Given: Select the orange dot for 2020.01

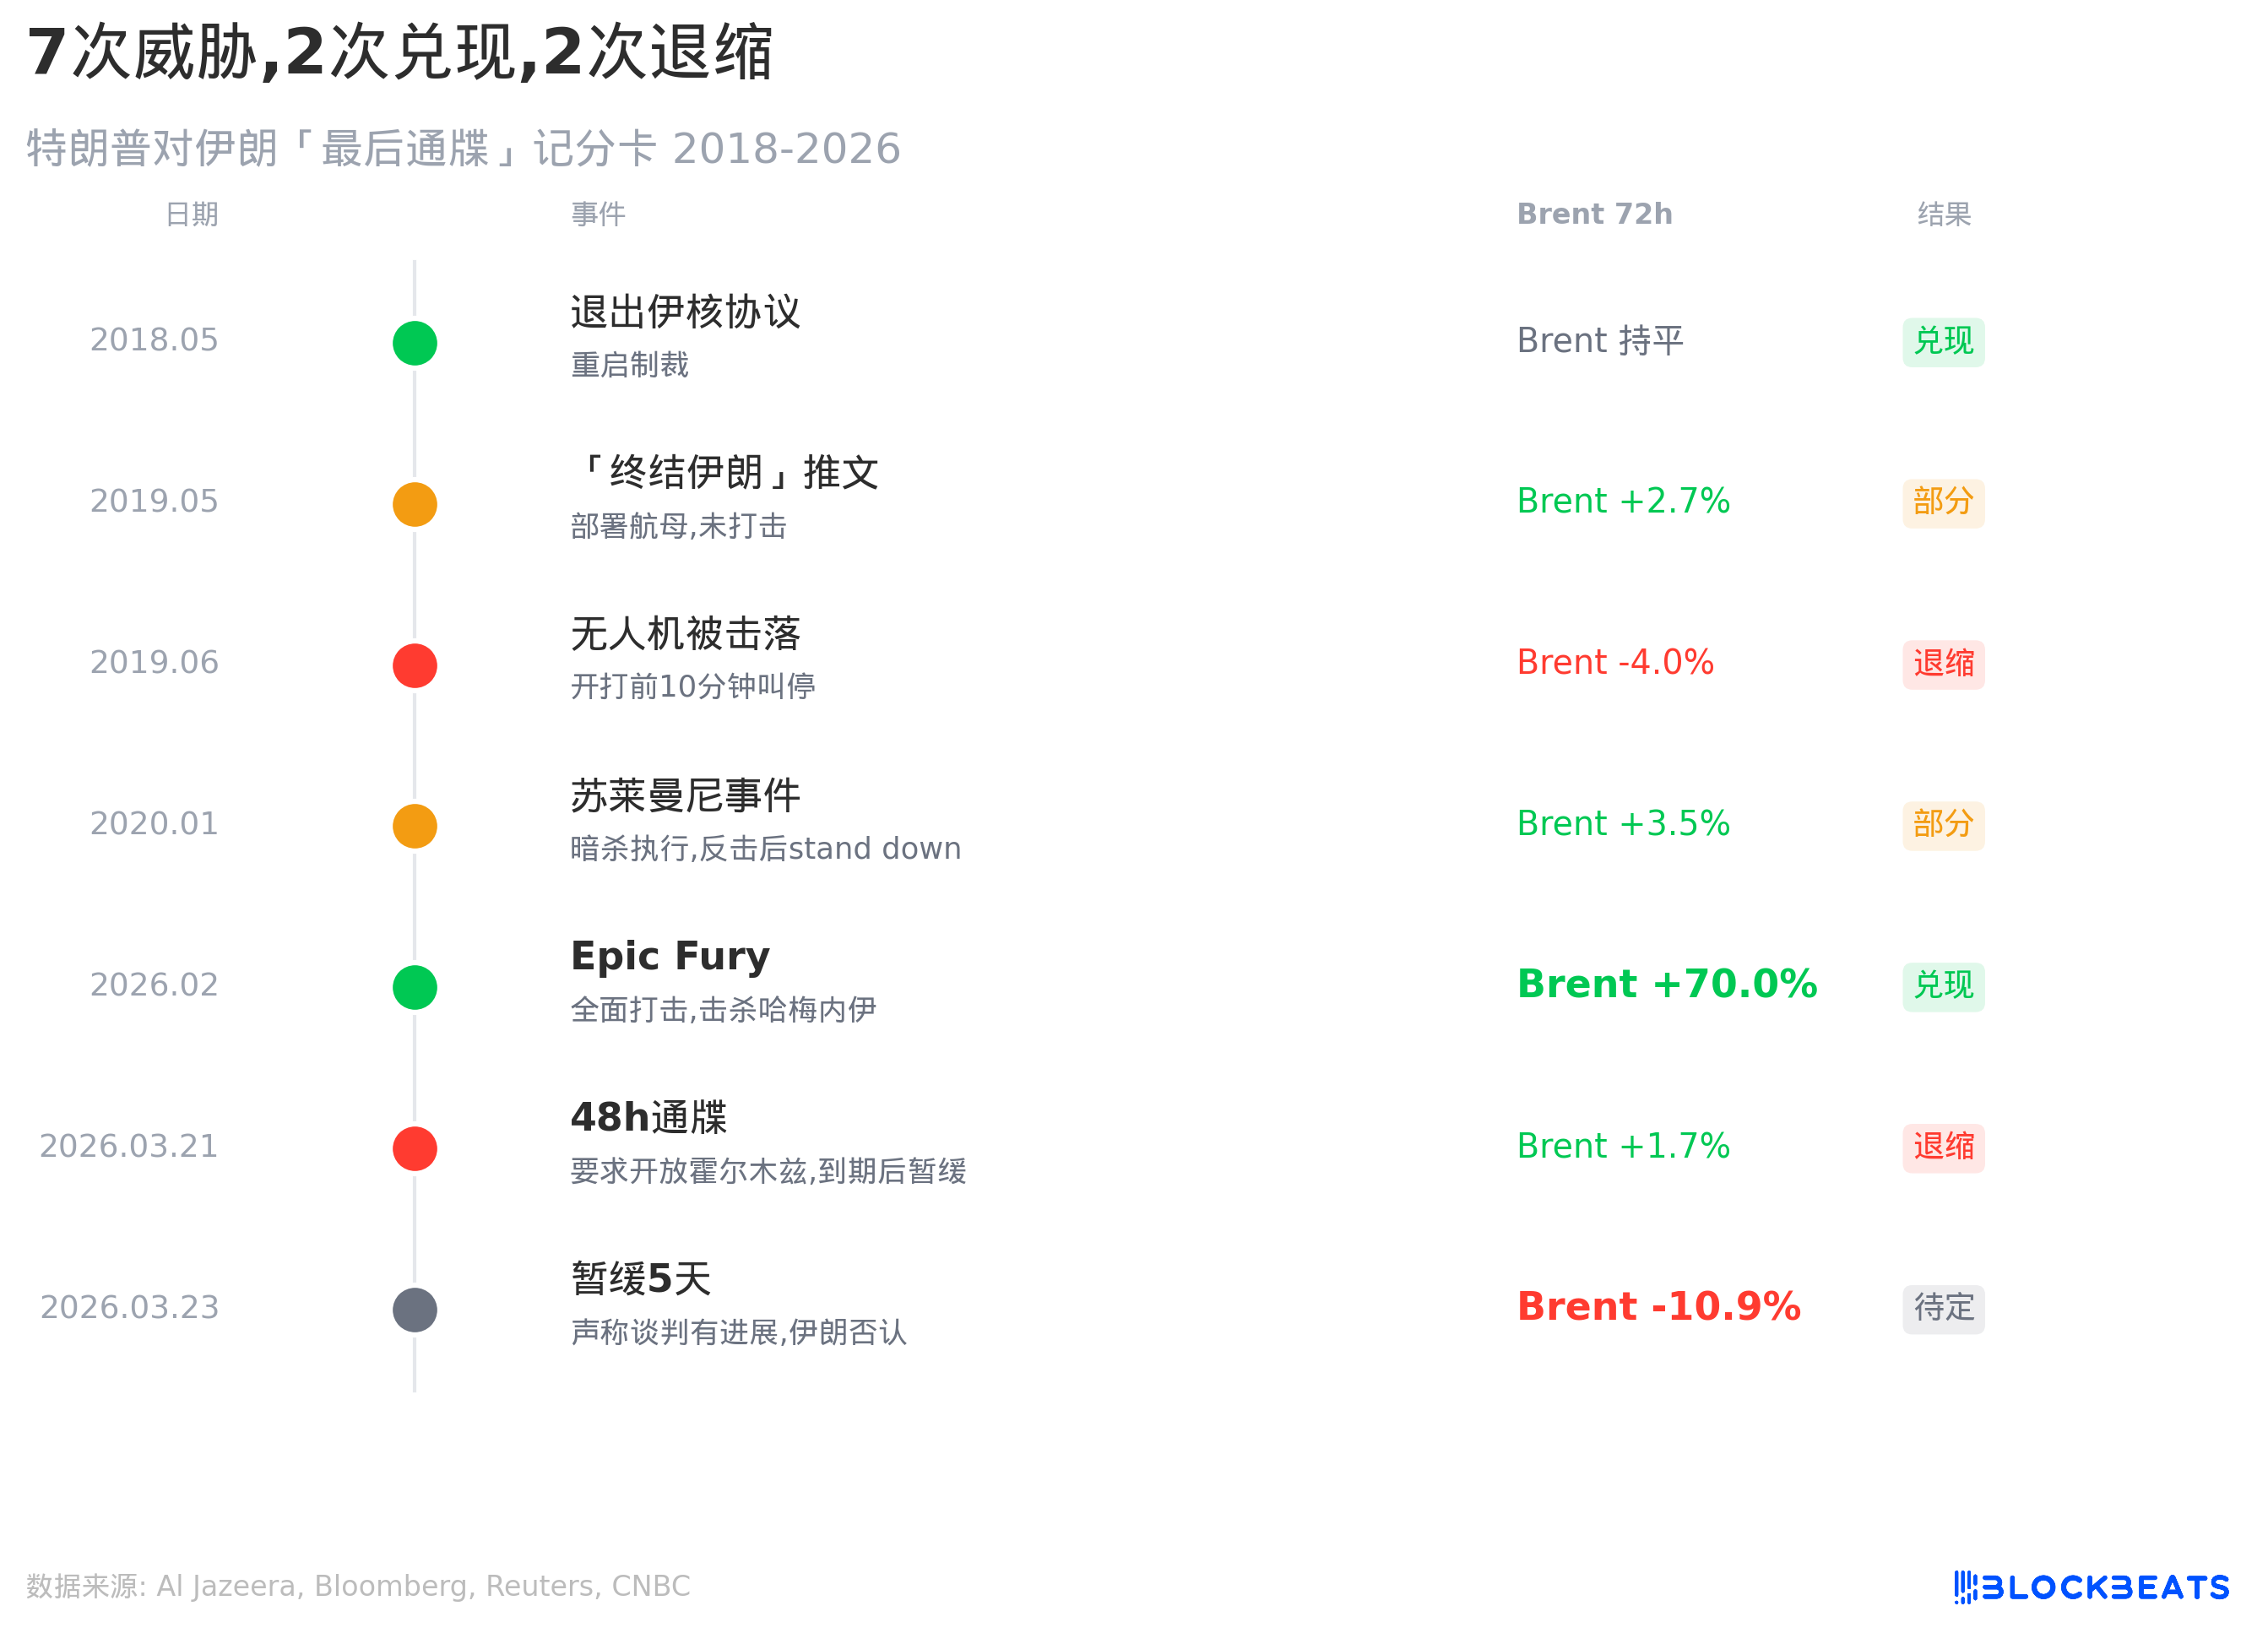Looking at the screenshot, I should (415, 826).
